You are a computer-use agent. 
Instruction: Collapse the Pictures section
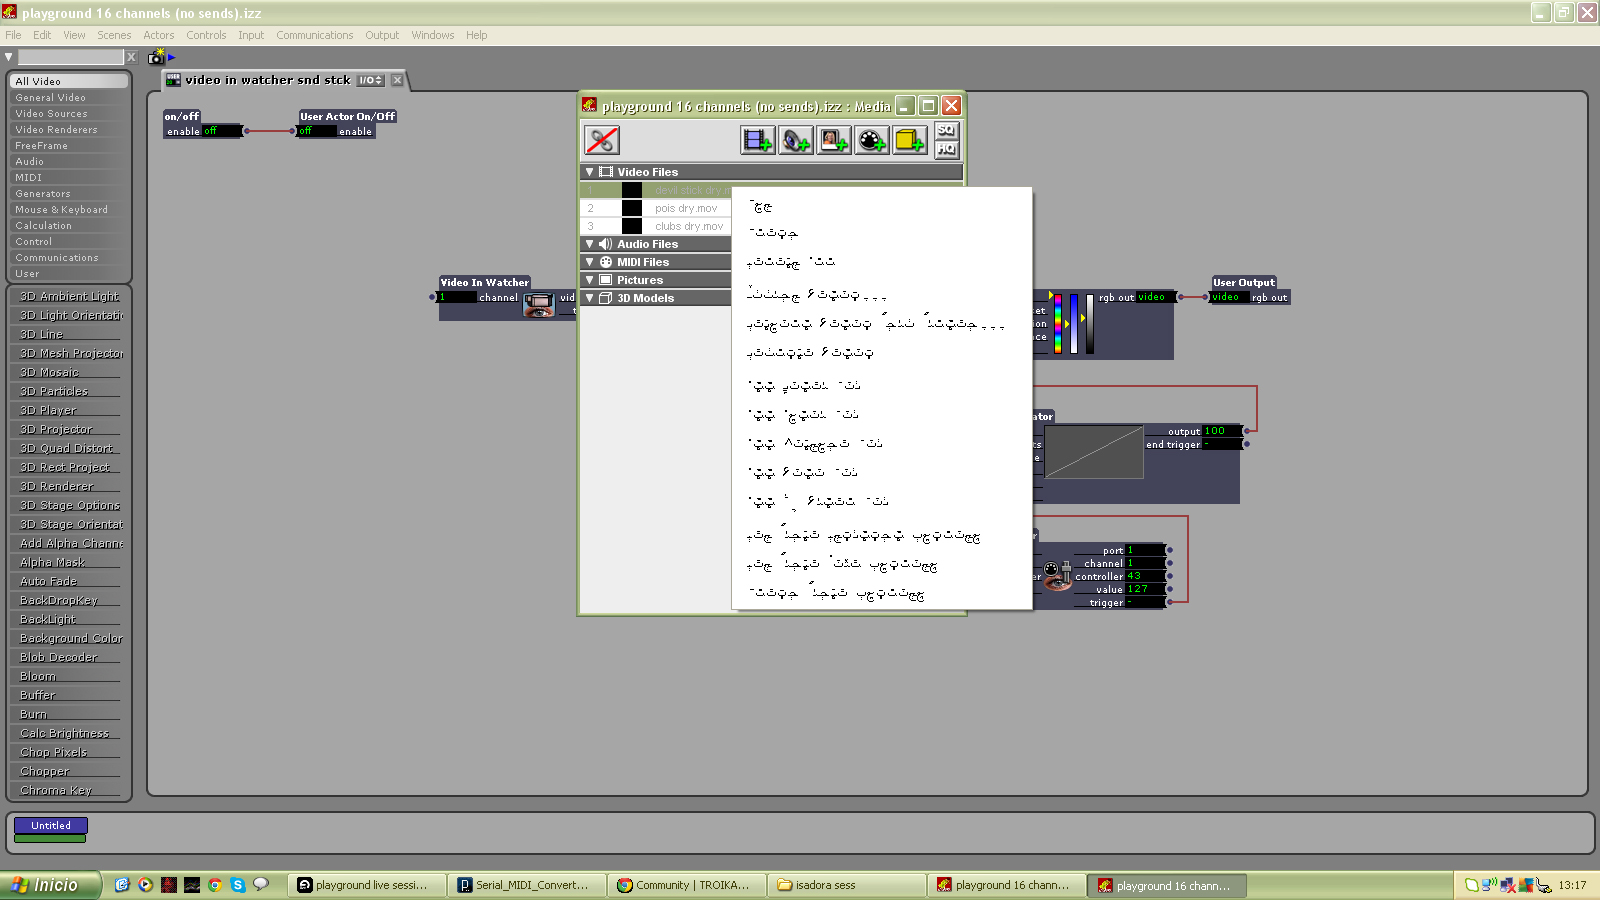(590, 280)
